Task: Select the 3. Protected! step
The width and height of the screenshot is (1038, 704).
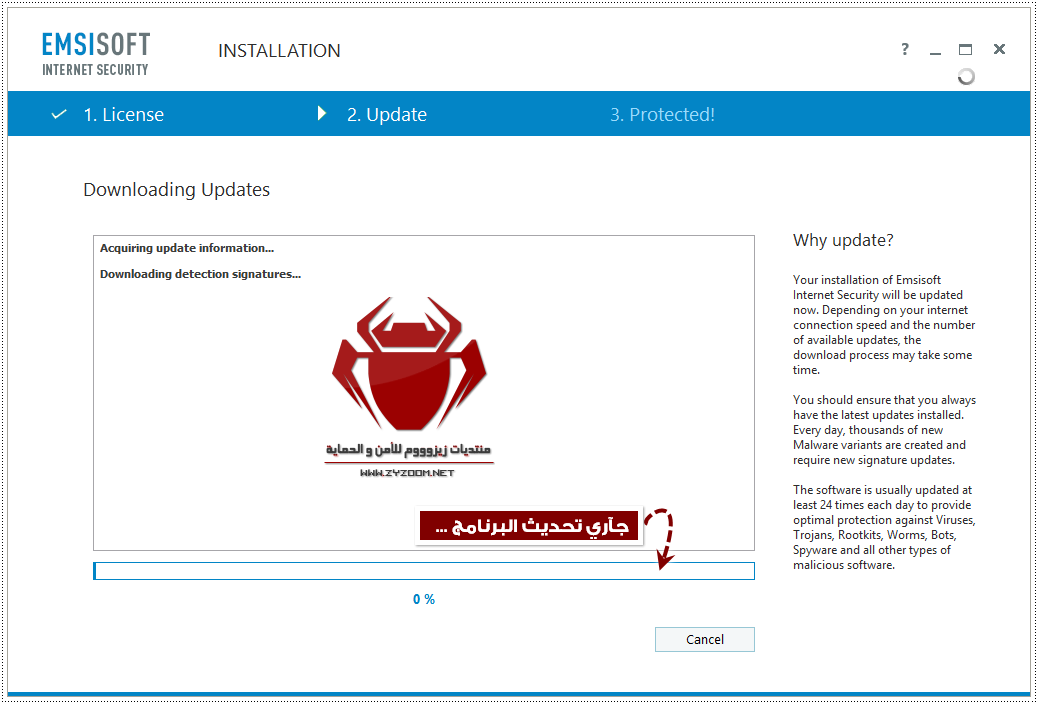Action: (662, 115)
